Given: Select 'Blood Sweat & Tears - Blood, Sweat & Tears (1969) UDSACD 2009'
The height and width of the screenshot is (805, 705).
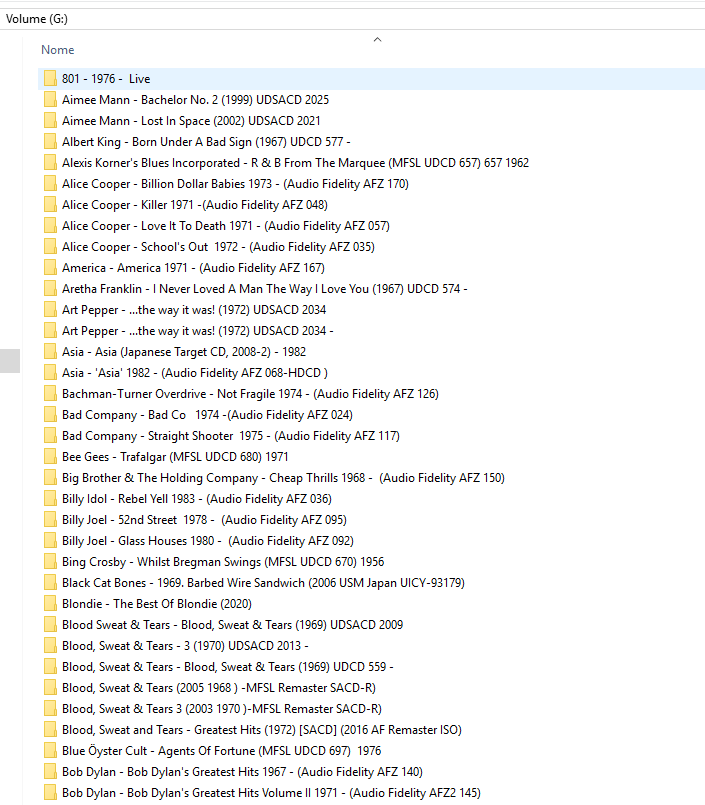Looking at the screenshot, I should (233, 625).
